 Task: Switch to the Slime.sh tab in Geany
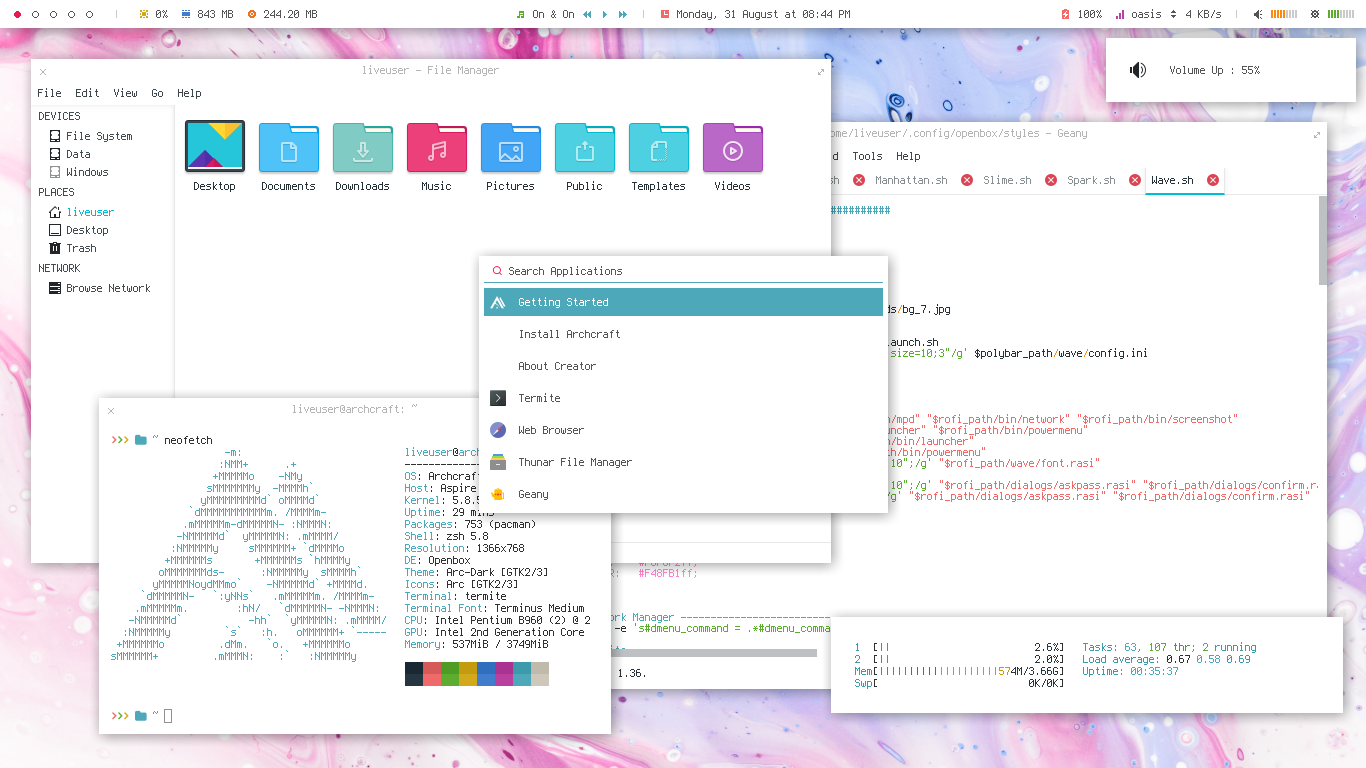[x=1007, y=180]
